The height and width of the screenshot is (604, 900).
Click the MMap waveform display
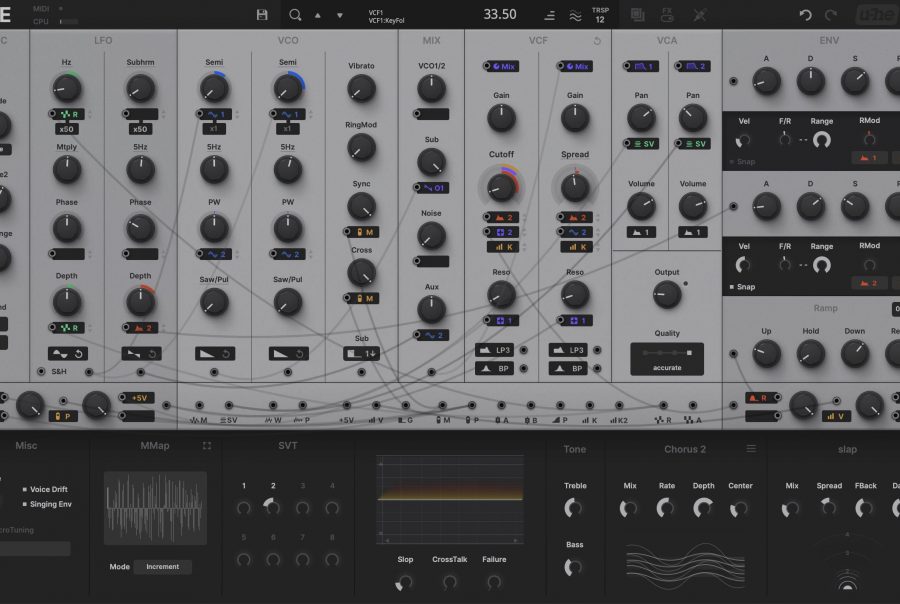(155, 508)
